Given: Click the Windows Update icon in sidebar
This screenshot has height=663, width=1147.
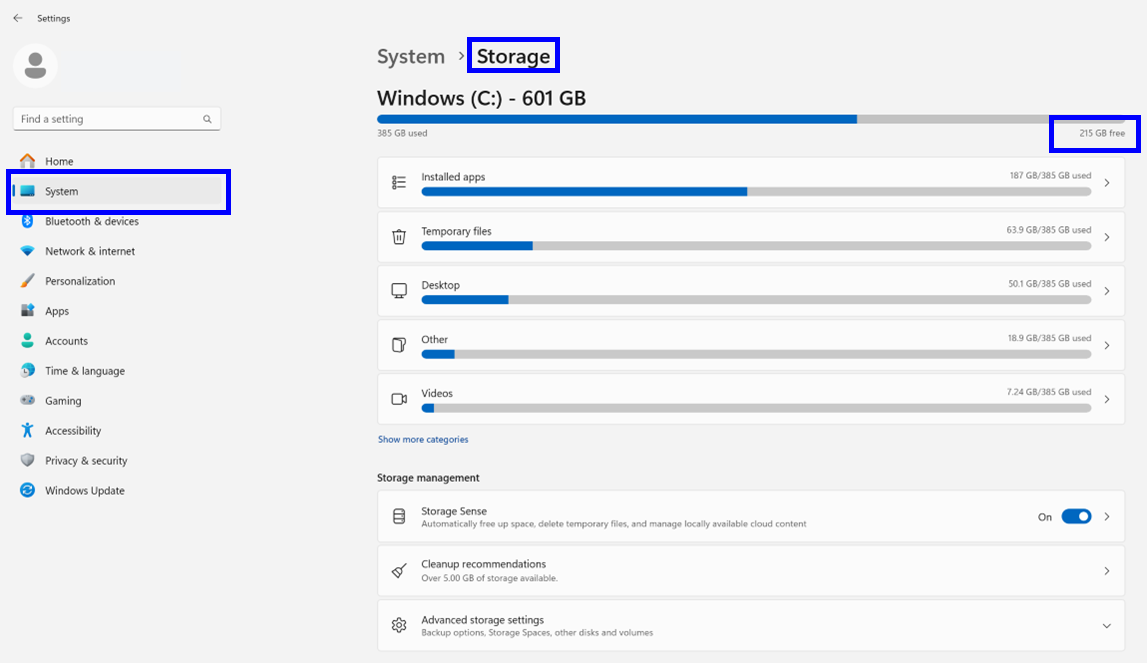Looking at the screenshot, I should (x=27, y=491).
